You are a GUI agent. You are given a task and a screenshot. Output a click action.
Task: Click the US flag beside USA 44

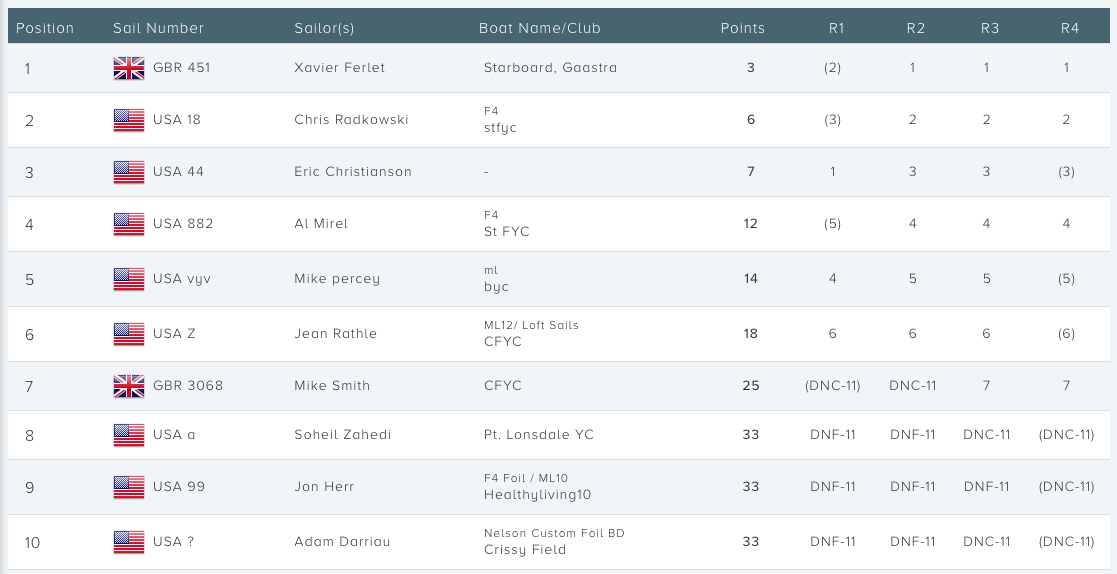(x=129, y=172)
